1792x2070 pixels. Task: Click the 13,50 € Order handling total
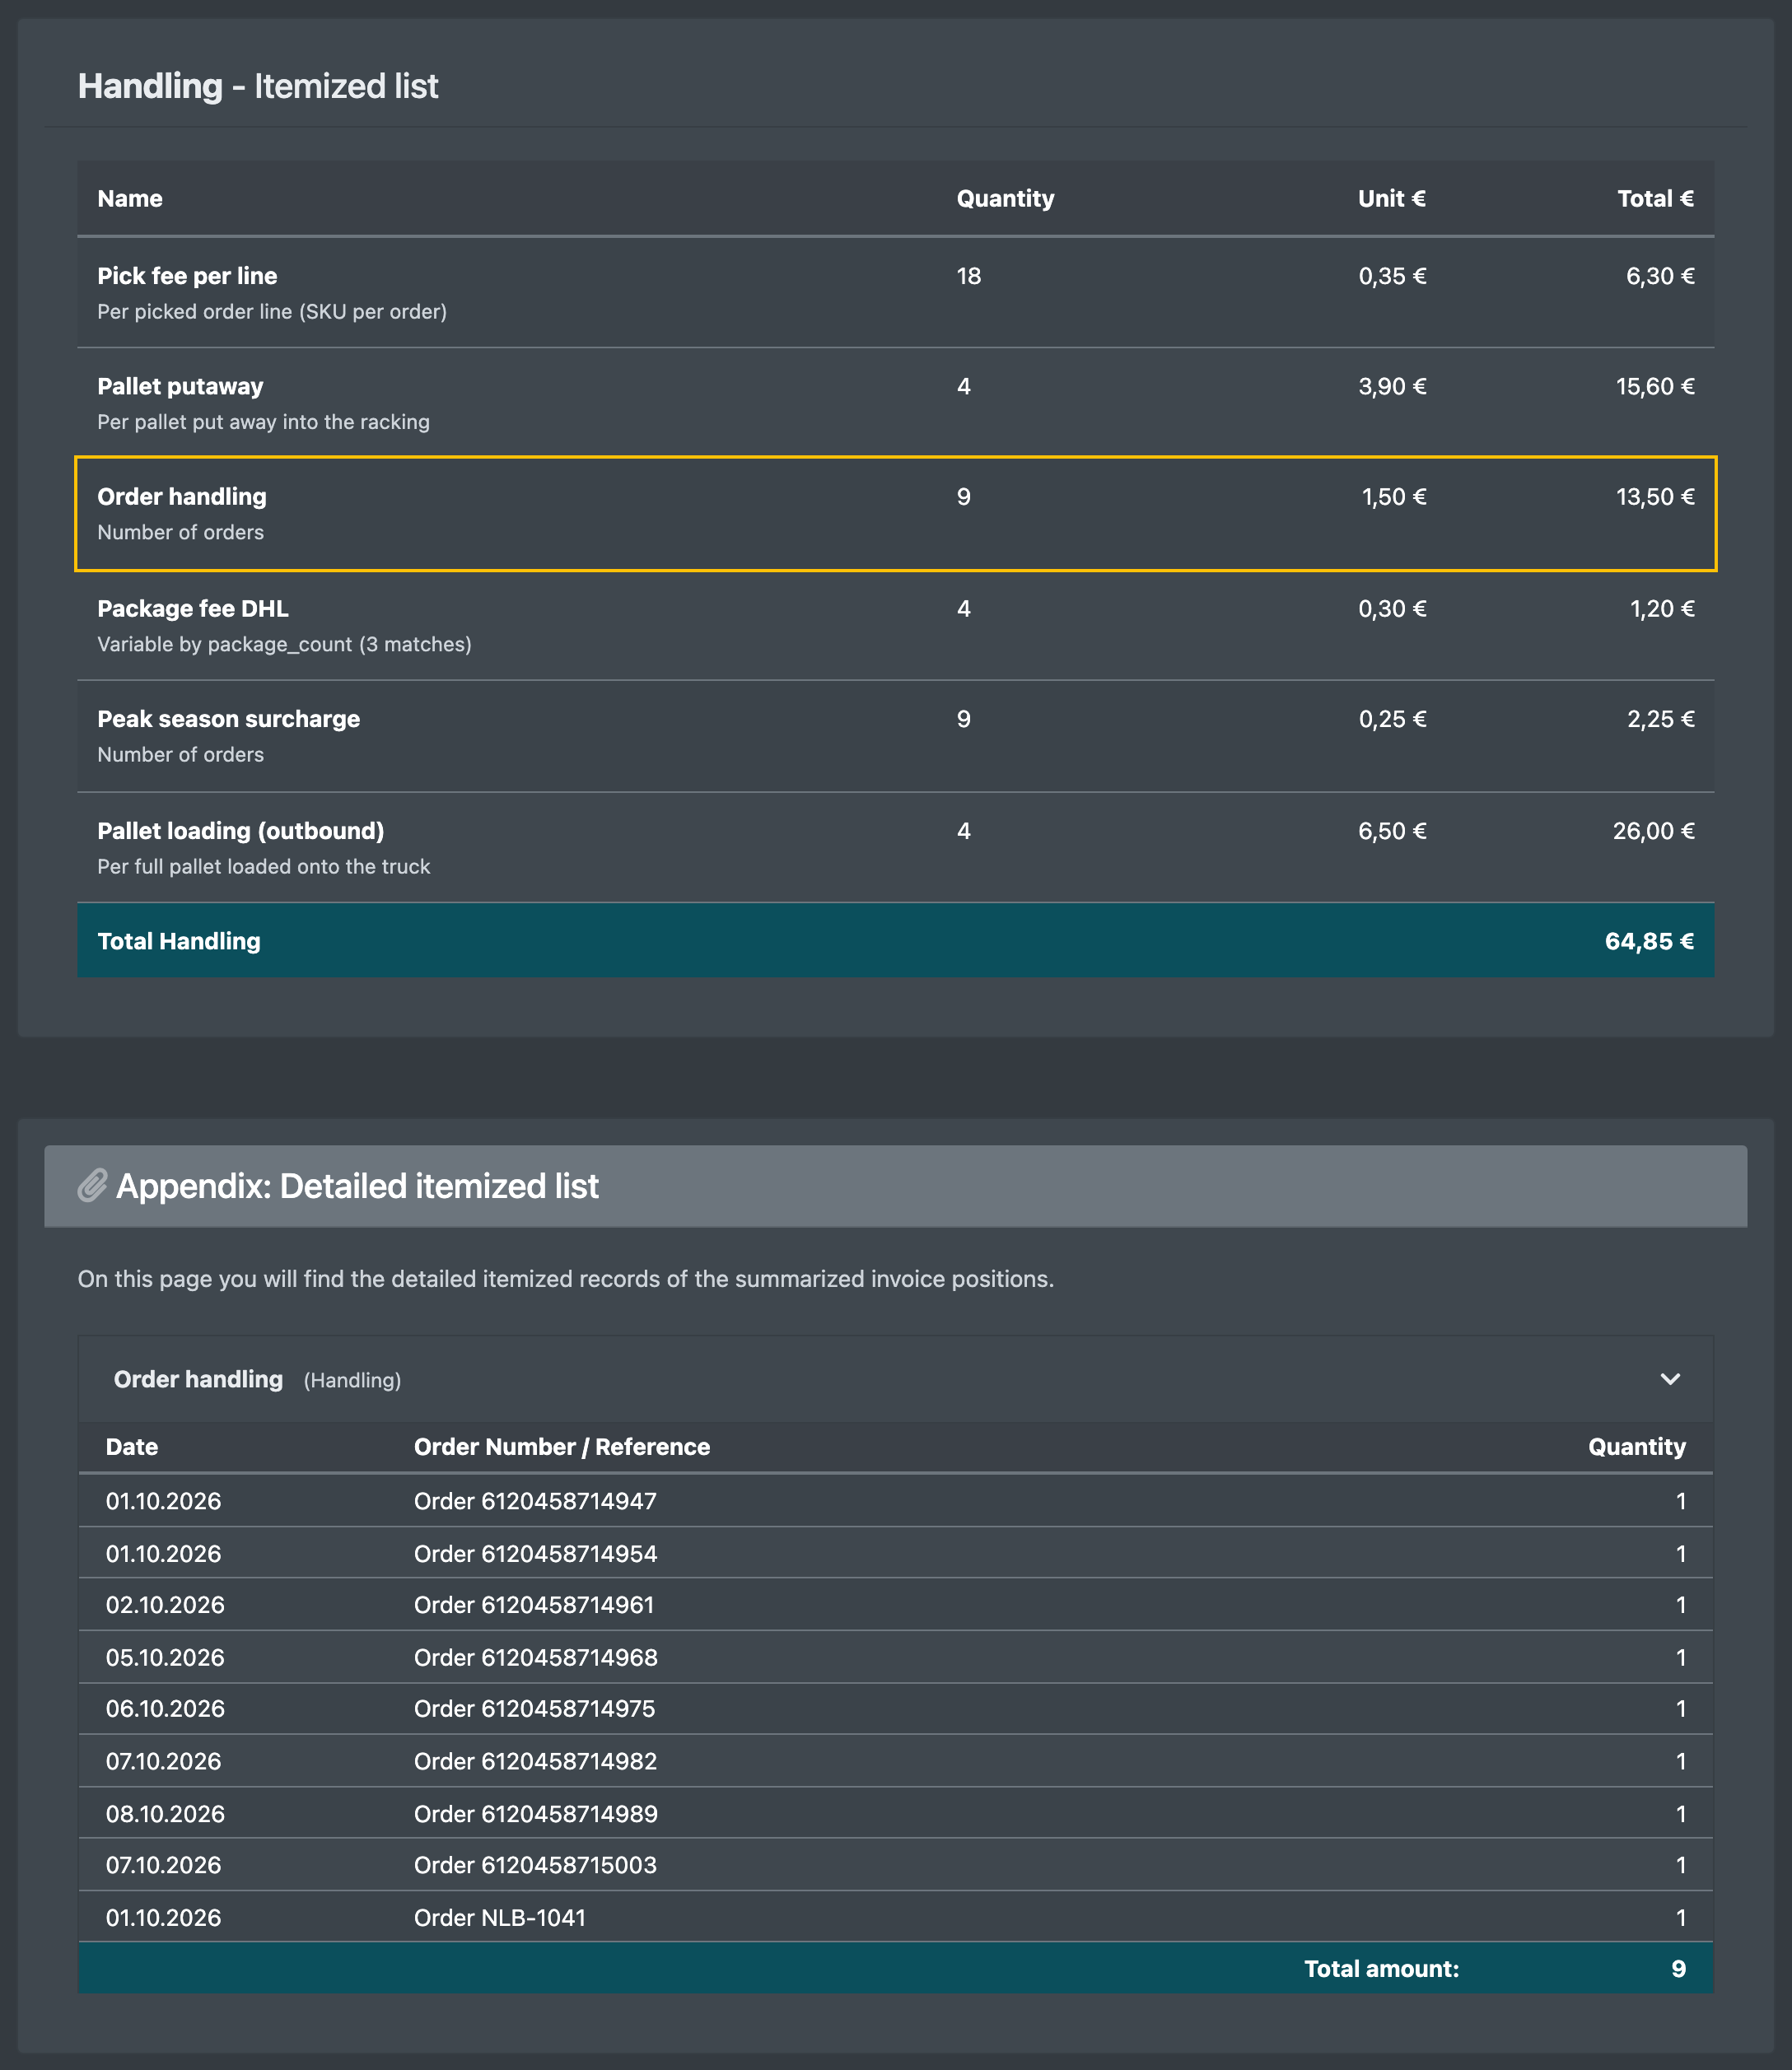coord(1655,497)
